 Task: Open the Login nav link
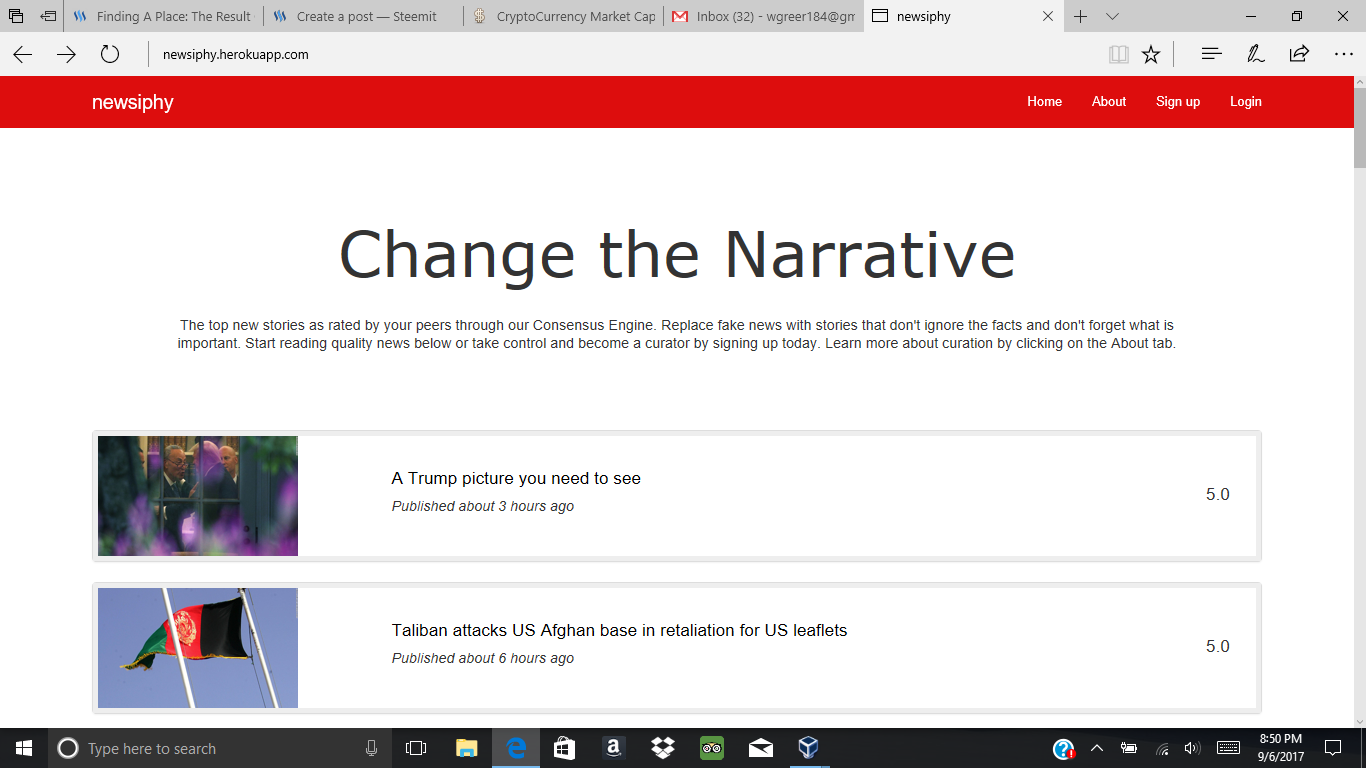pyautogui.click(x=1246, y=101)
